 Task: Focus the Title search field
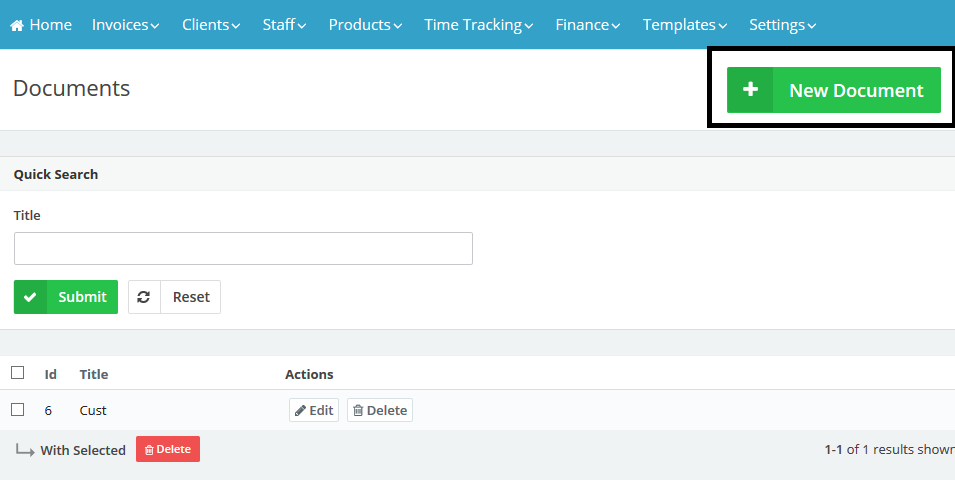click(x=243, y=249)
